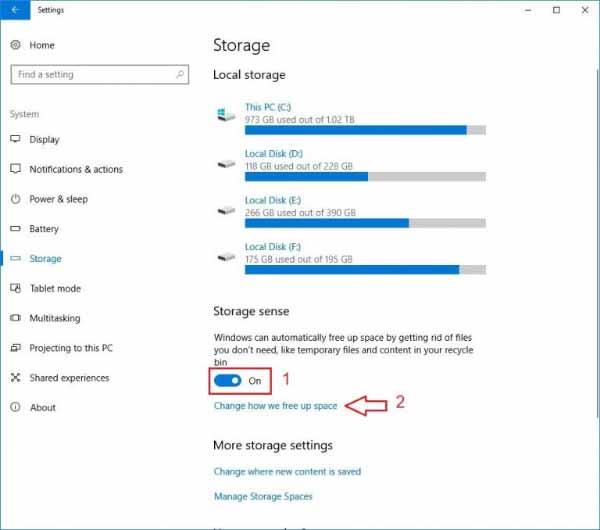Click Change where new content is saved
This screenshot has width=600, height=530.
coord(287,471)
